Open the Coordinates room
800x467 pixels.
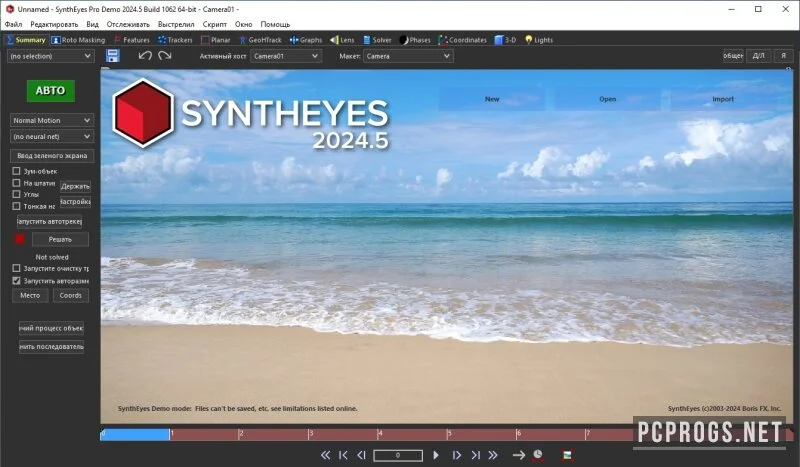[x=462, y=40]
